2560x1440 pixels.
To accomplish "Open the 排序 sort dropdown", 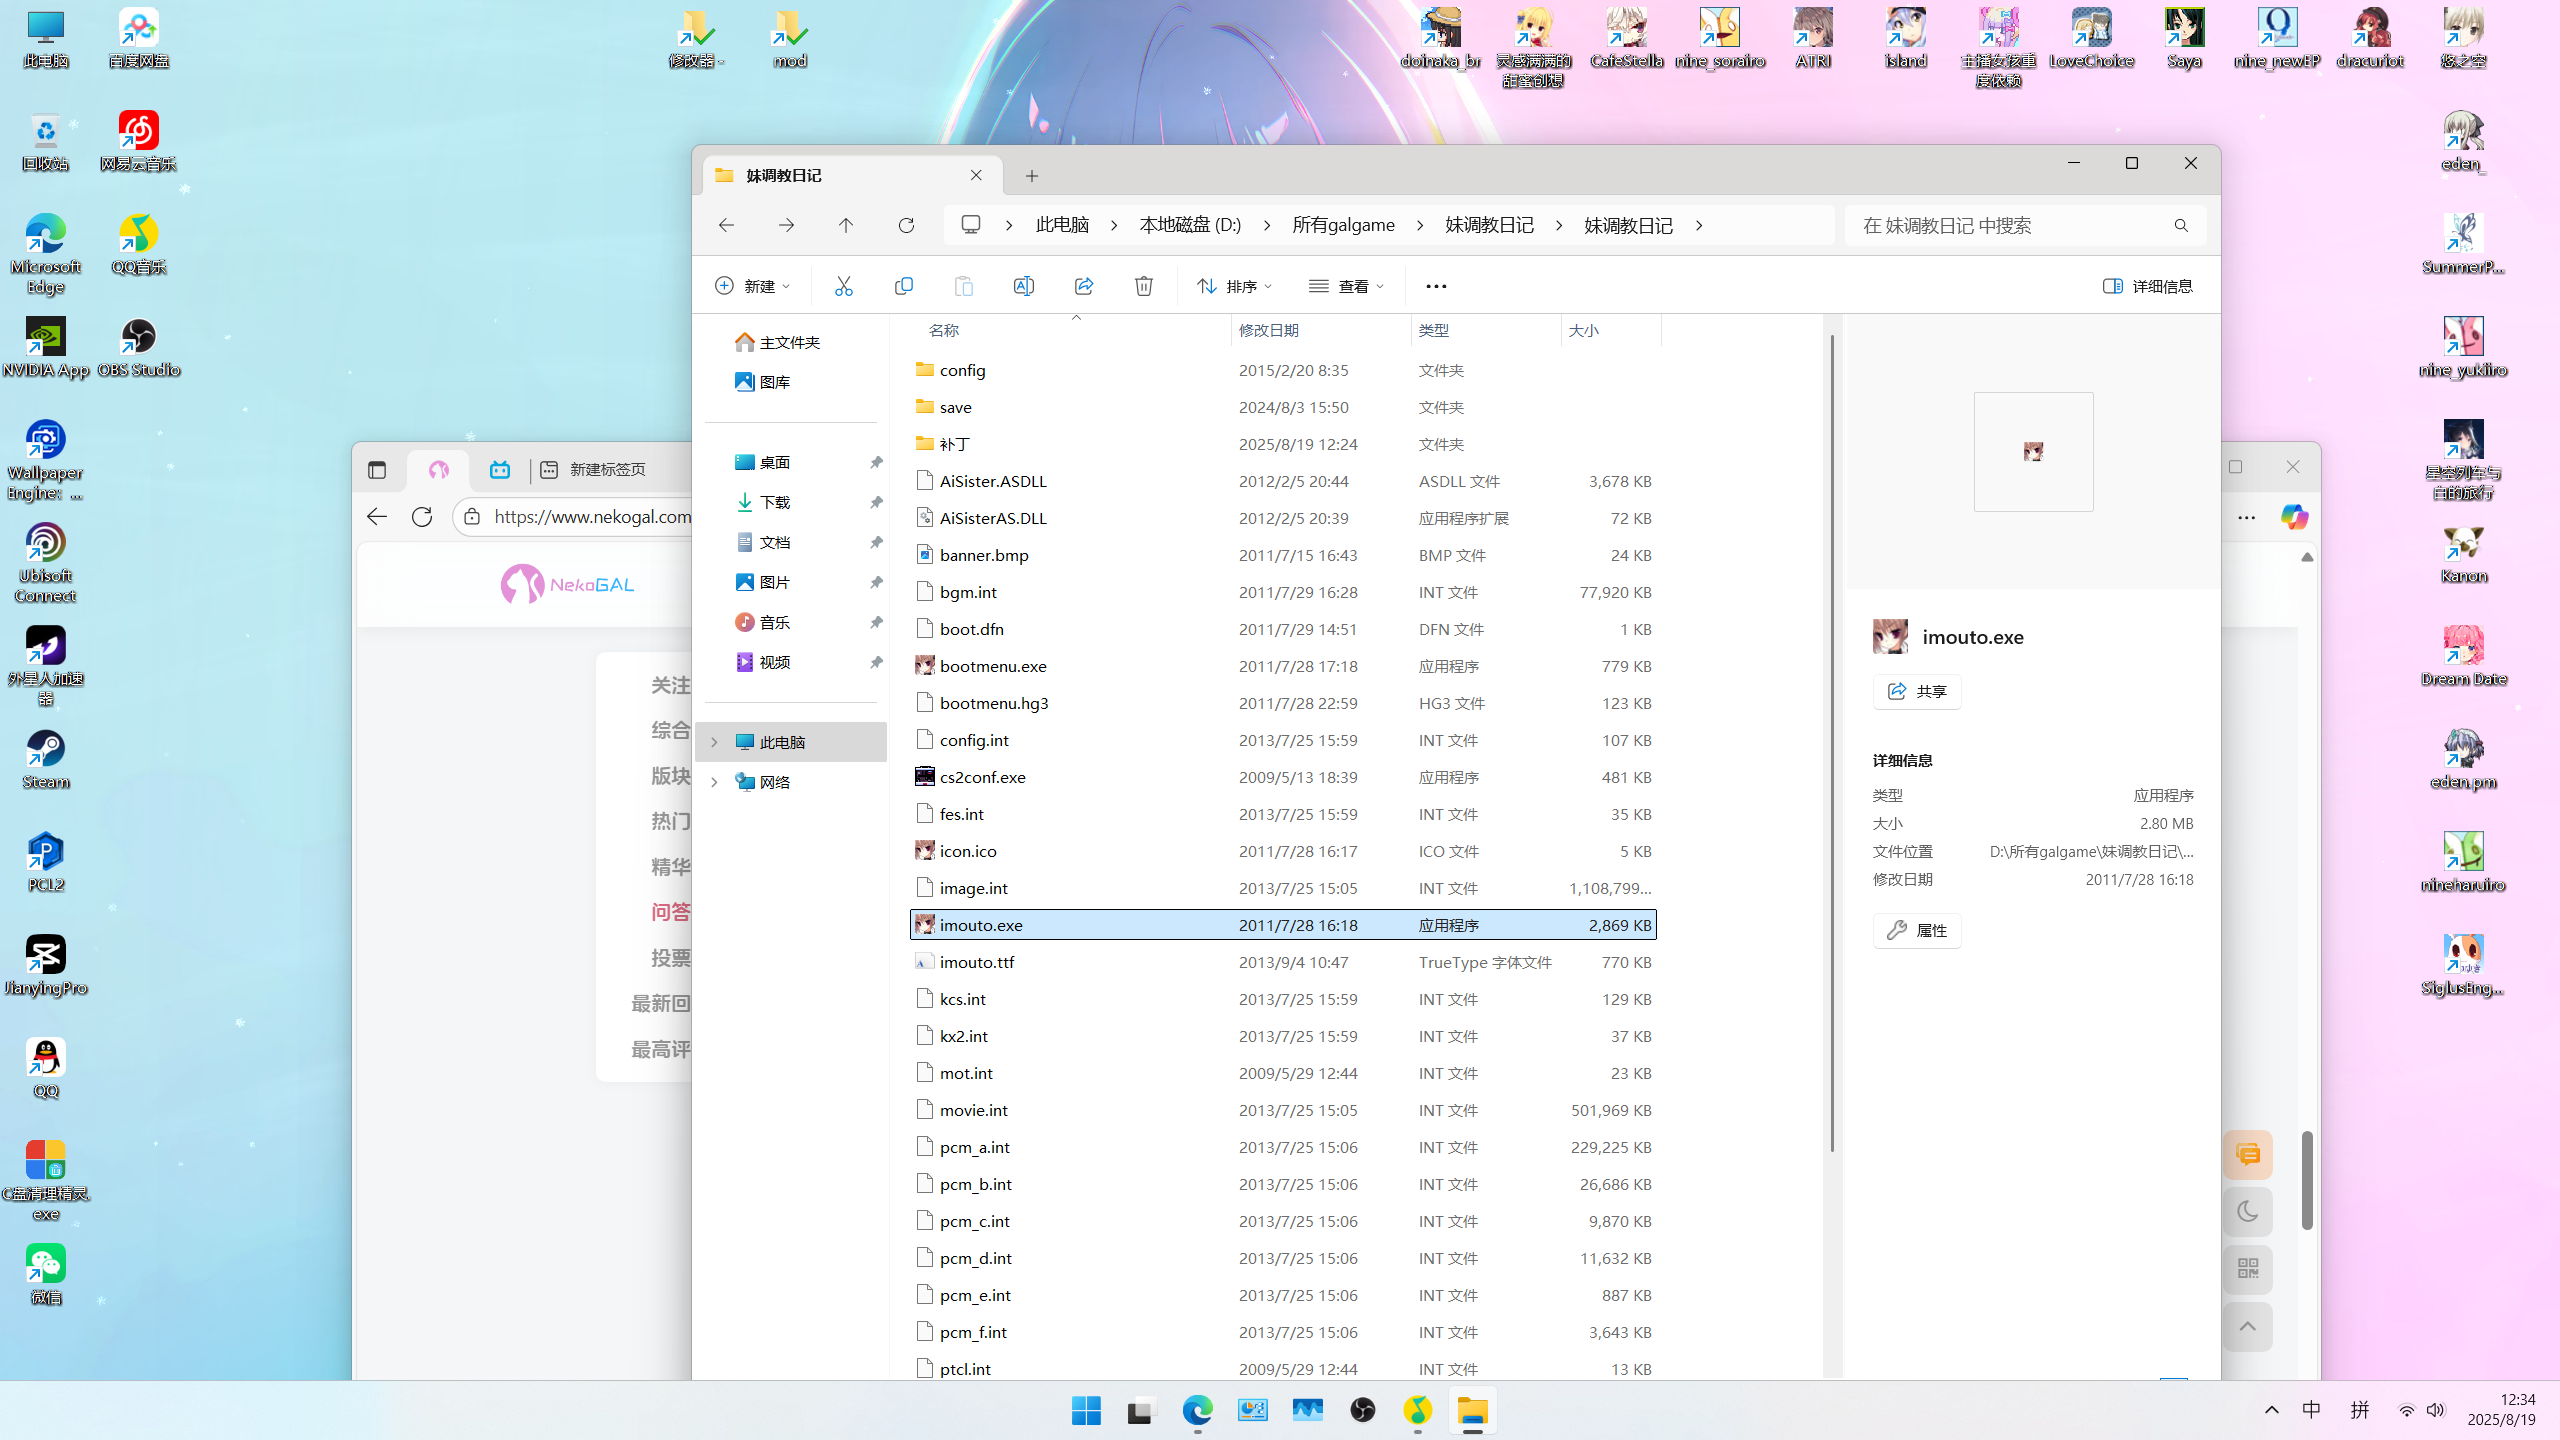I will [1234, 286].
